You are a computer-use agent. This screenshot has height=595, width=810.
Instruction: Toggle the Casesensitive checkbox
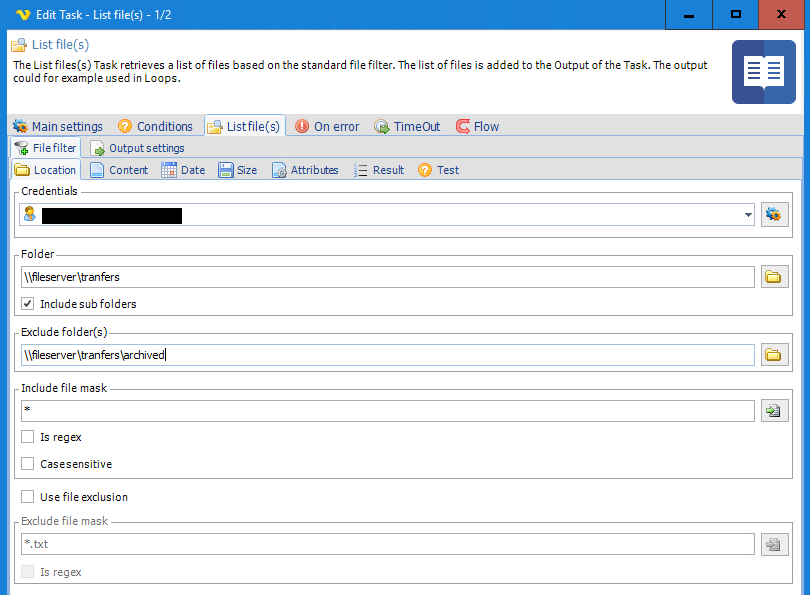click(x=28, y=464)
